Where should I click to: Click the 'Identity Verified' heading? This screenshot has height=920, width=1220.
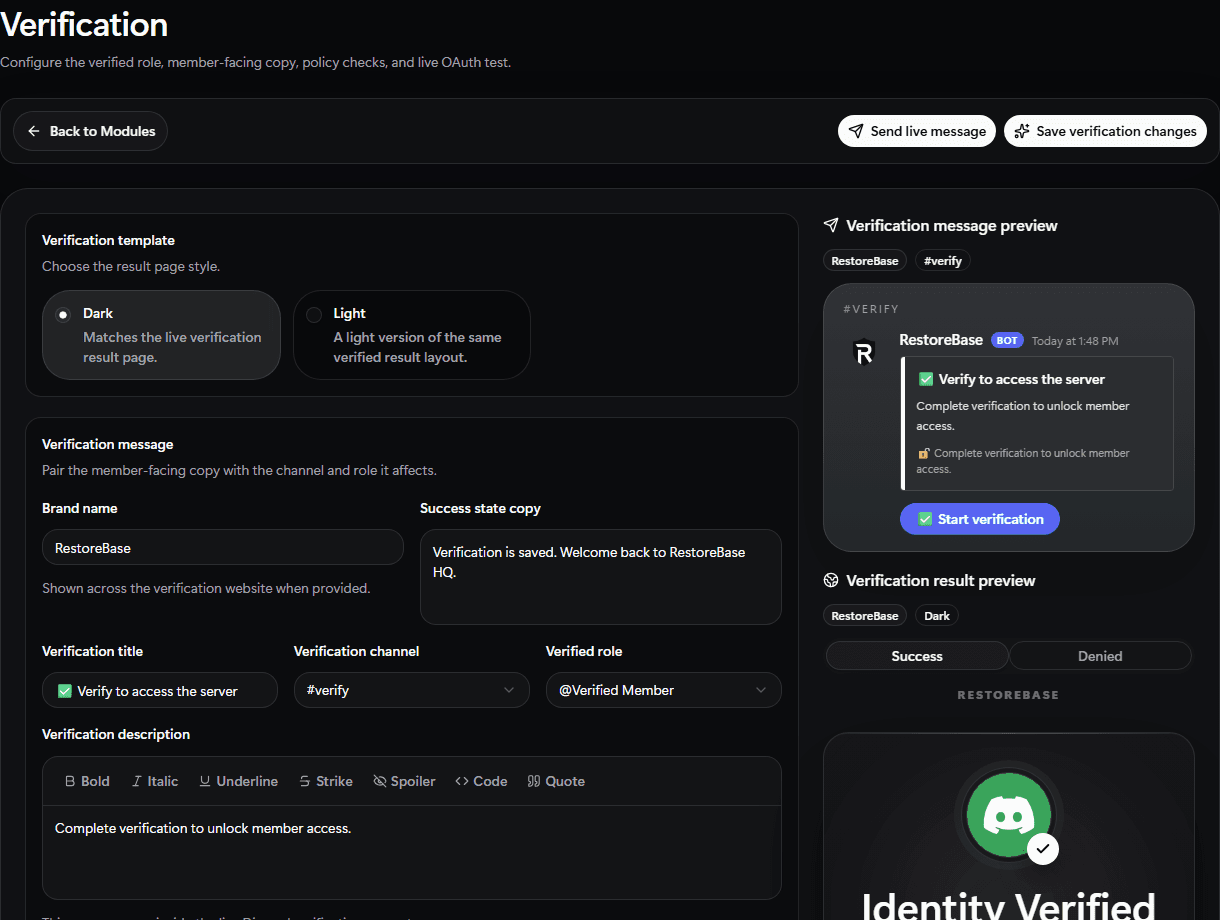point(1008,907)
